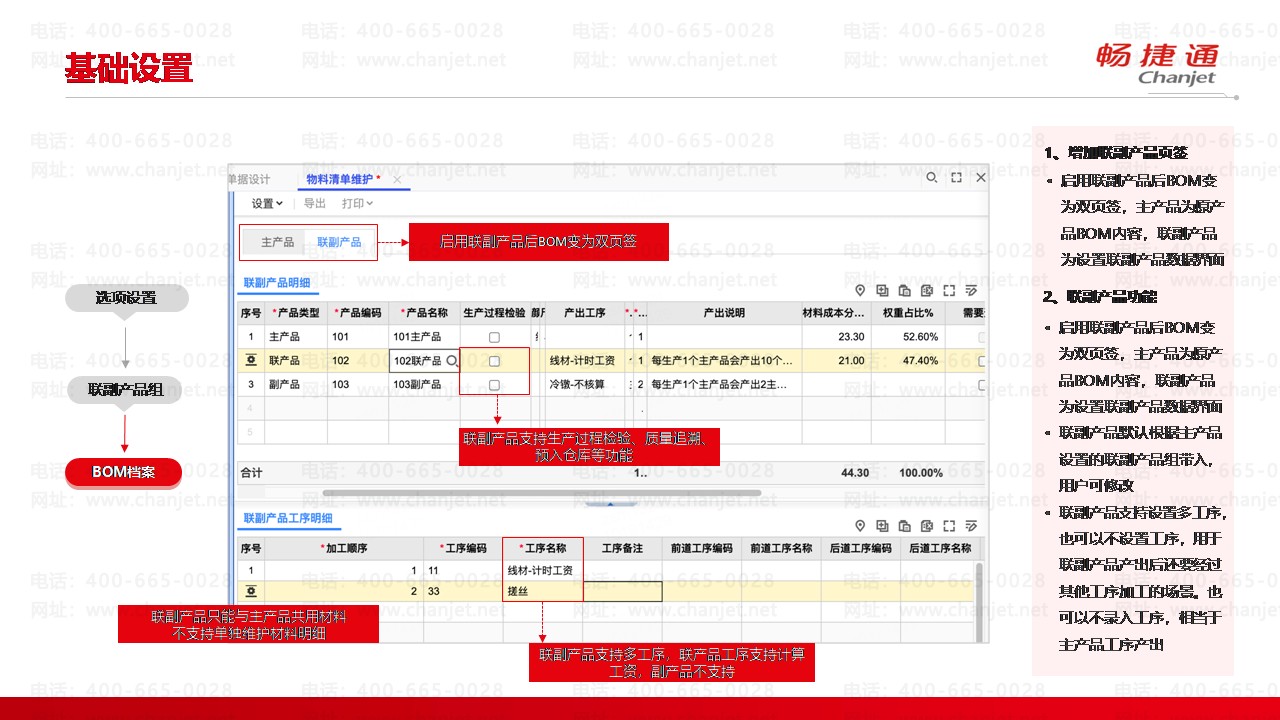Click the 产品类型 column header
This screenshot has height=720, width=1280.
pyautogui.click(x=296, y=313)
